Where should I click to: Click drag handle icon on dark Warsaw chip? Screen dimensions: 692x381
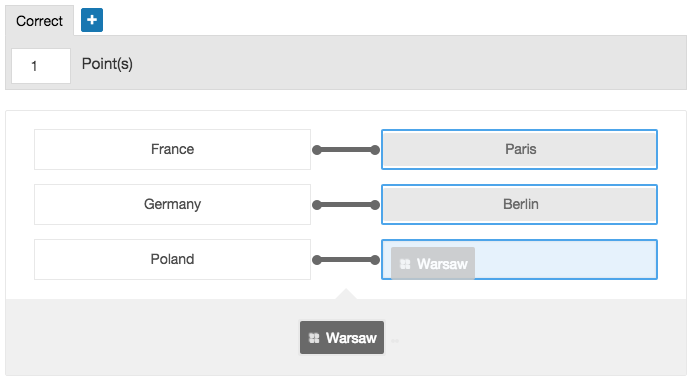point(314,338)
